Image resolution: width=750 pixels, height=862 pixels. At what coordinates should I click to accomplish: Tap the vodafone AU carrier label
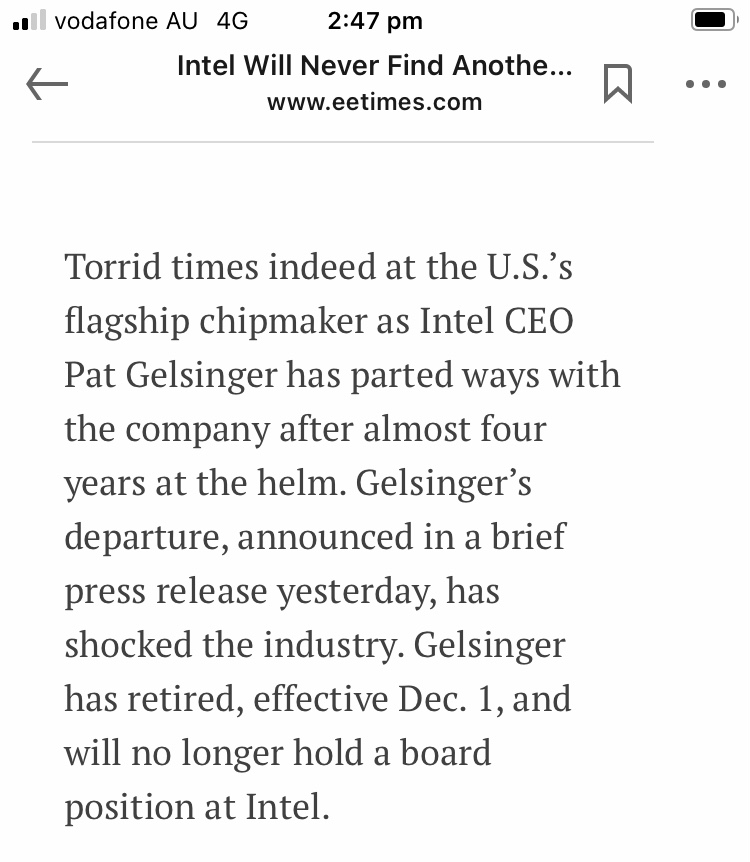(126, 21)
